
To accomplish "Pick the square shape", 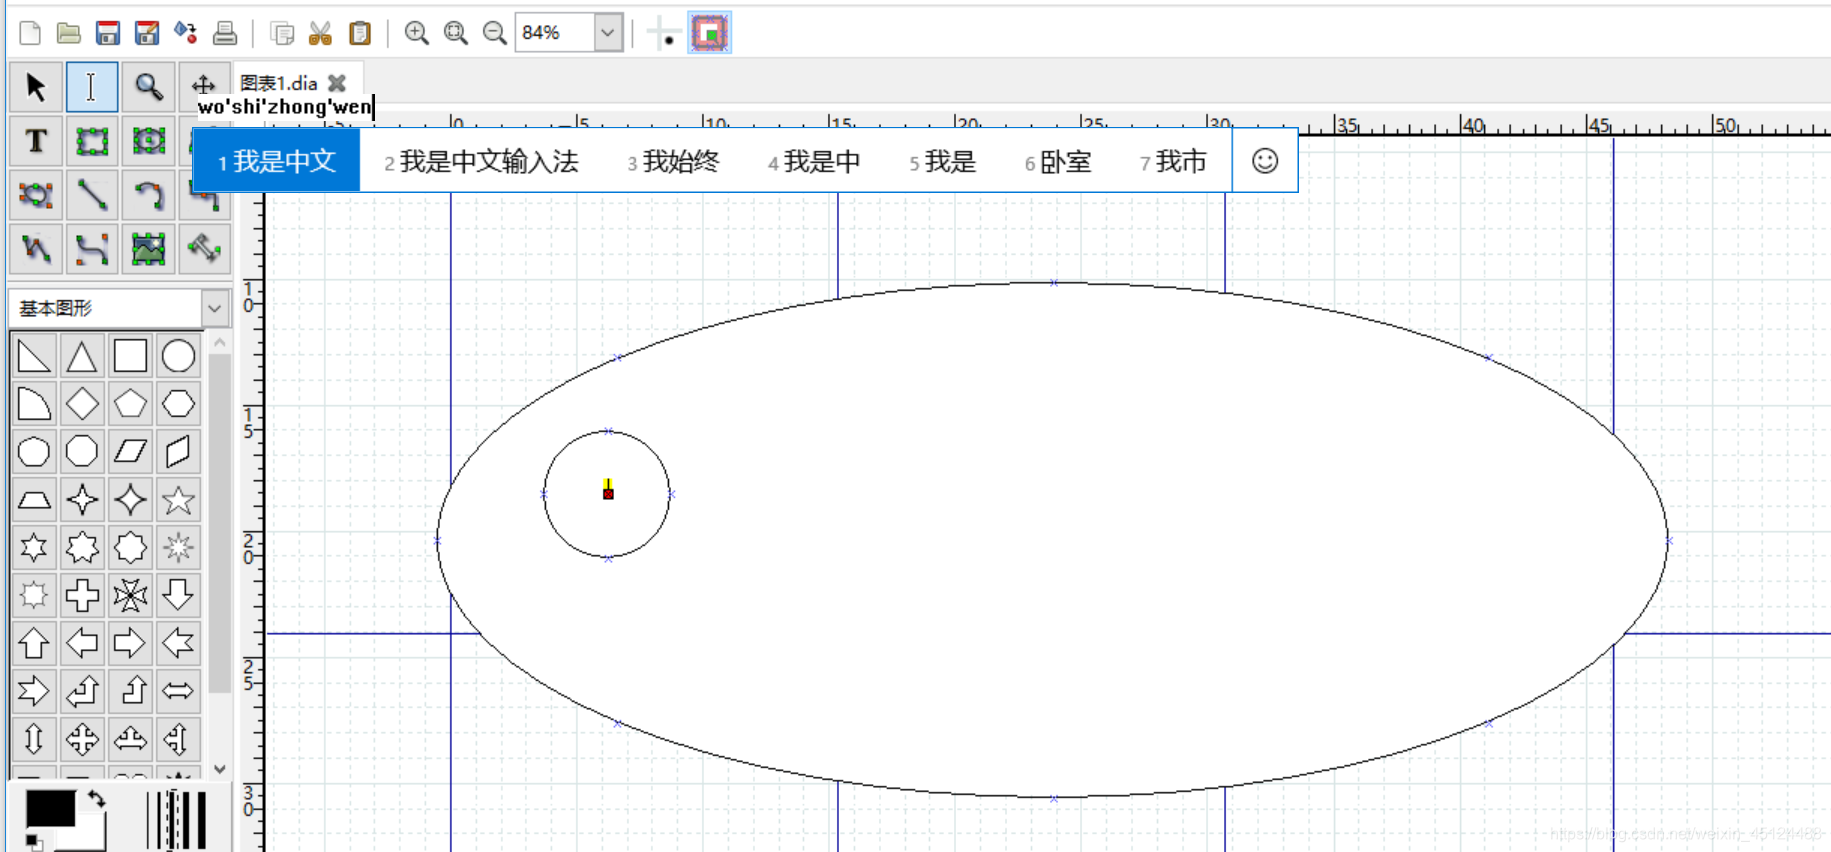I will (130, 356).
